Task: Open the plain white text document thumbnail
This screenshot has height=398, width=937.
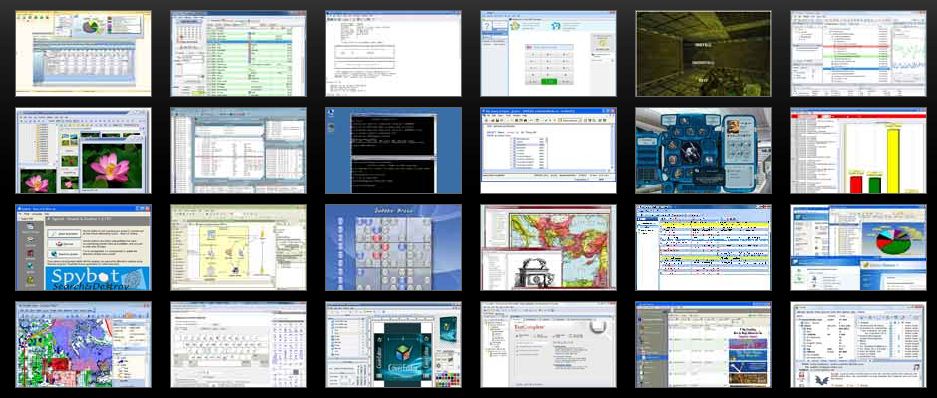Action: (x=393, y=53)
